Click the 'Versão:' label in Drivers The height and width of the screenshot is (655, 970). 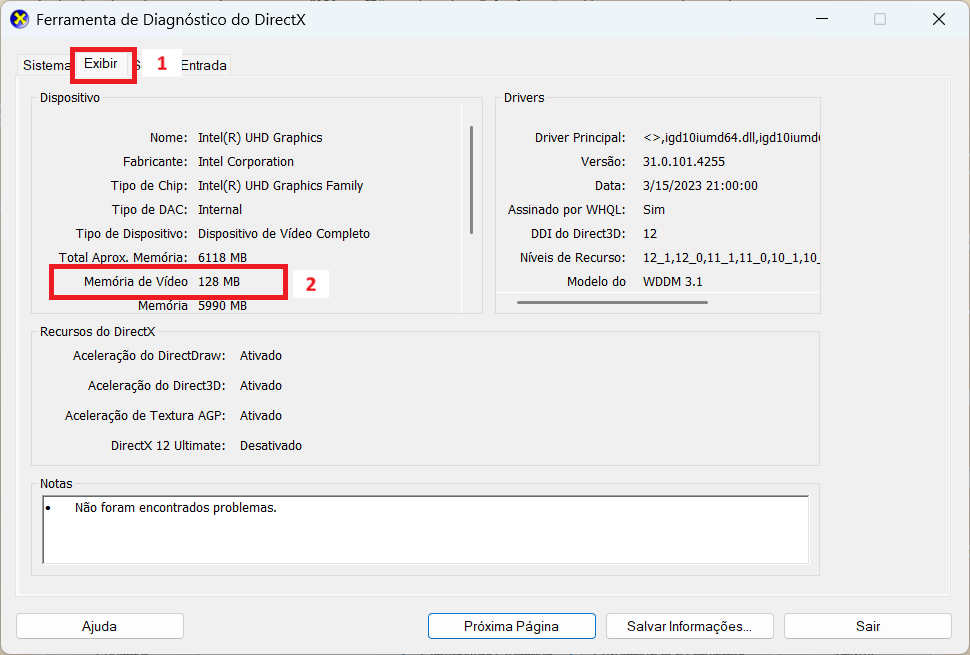[603, 161]
